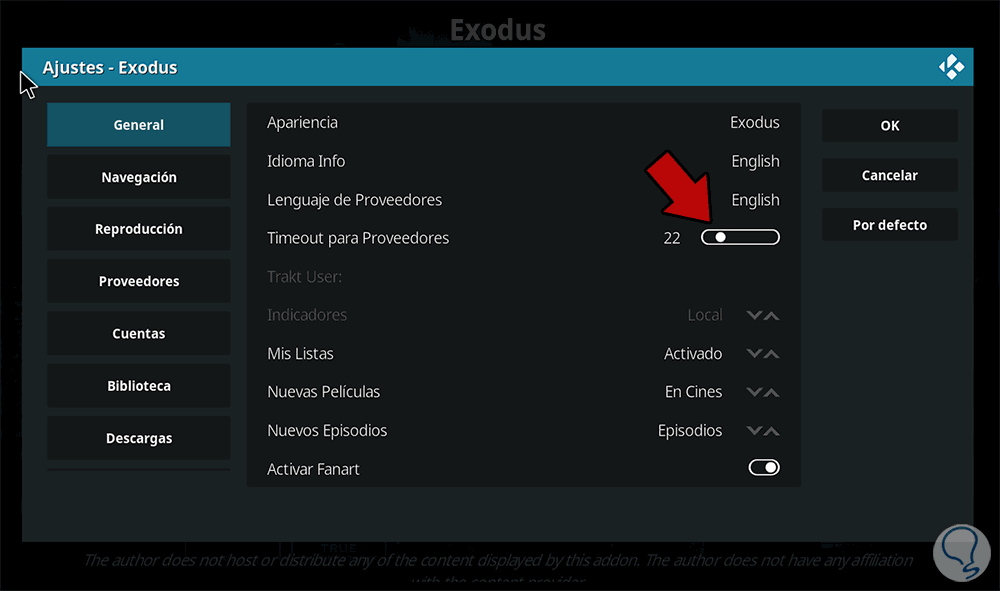
Task: Open the Reproducción settings category
Action: [x=139, y=229]
